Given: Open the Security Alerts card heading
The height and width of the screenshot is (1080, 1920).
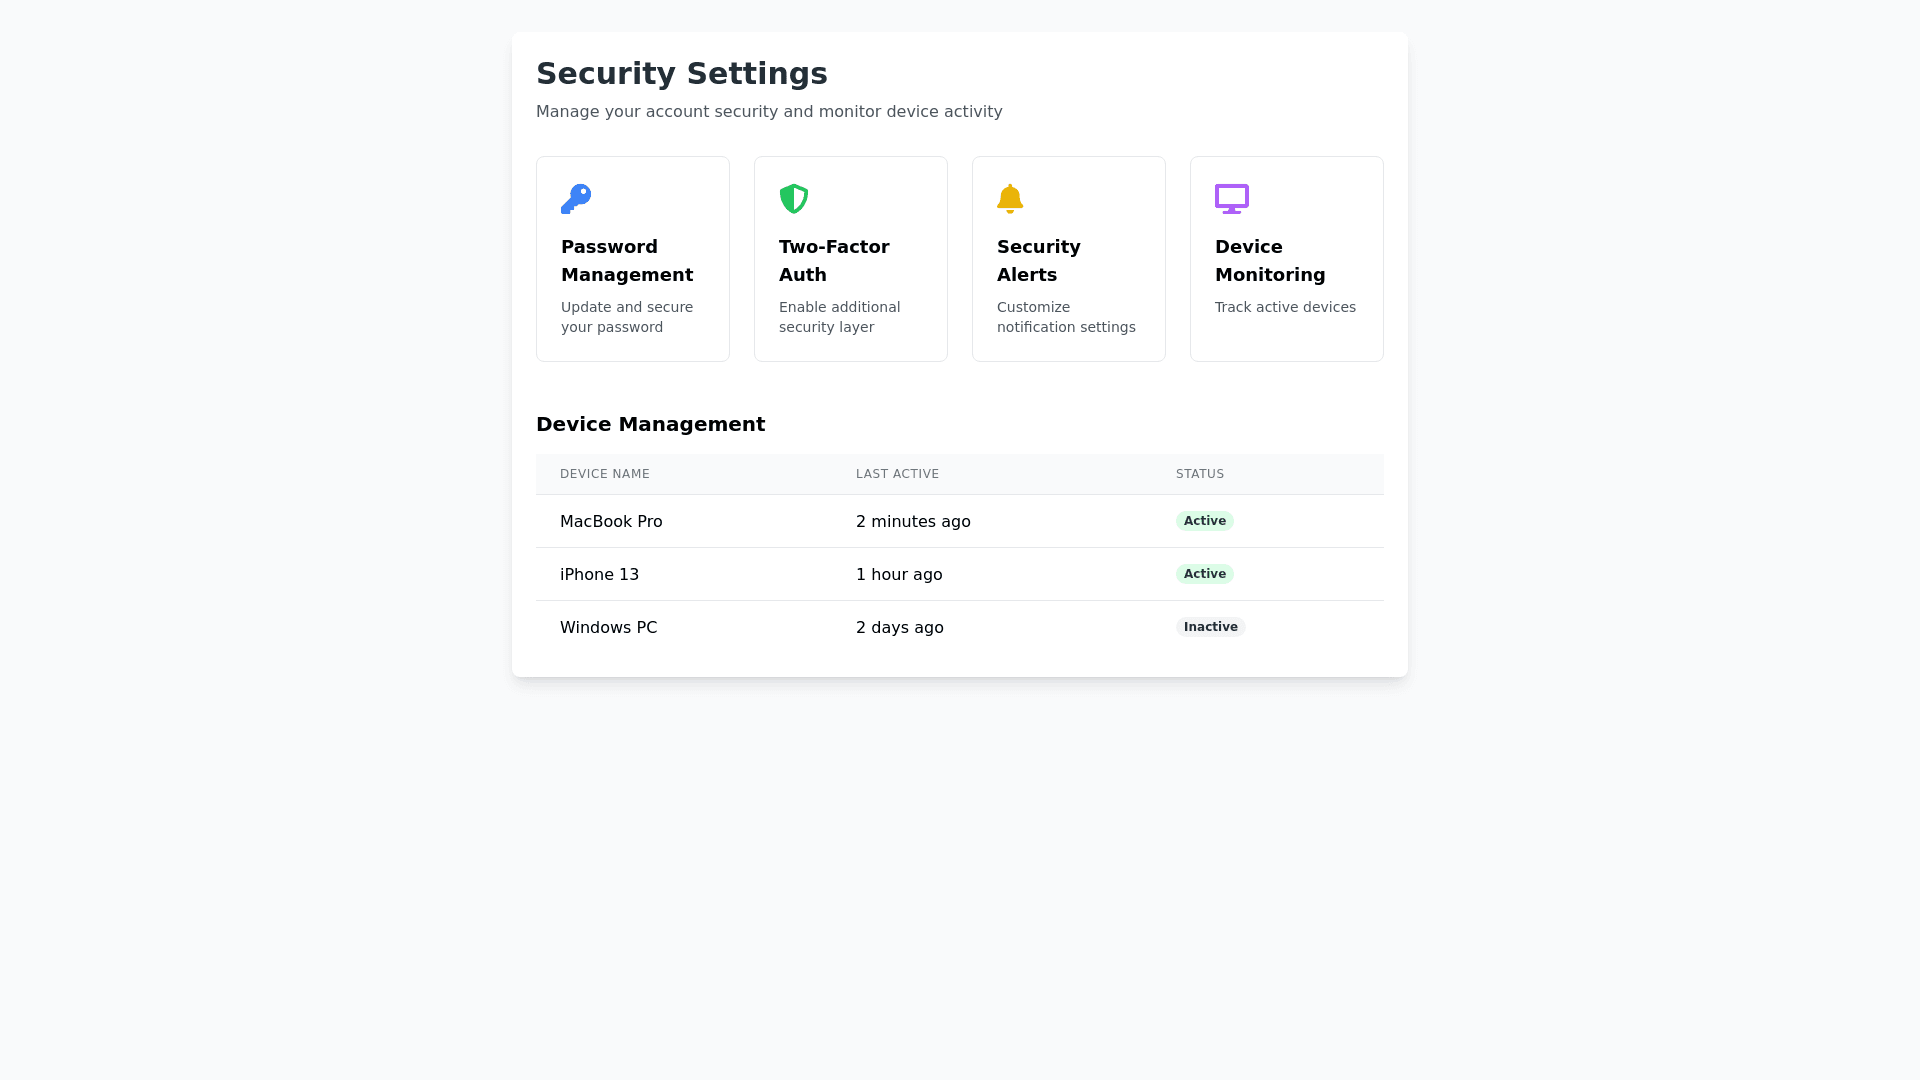Looking at the screenshot, I should click(1038, 261).
